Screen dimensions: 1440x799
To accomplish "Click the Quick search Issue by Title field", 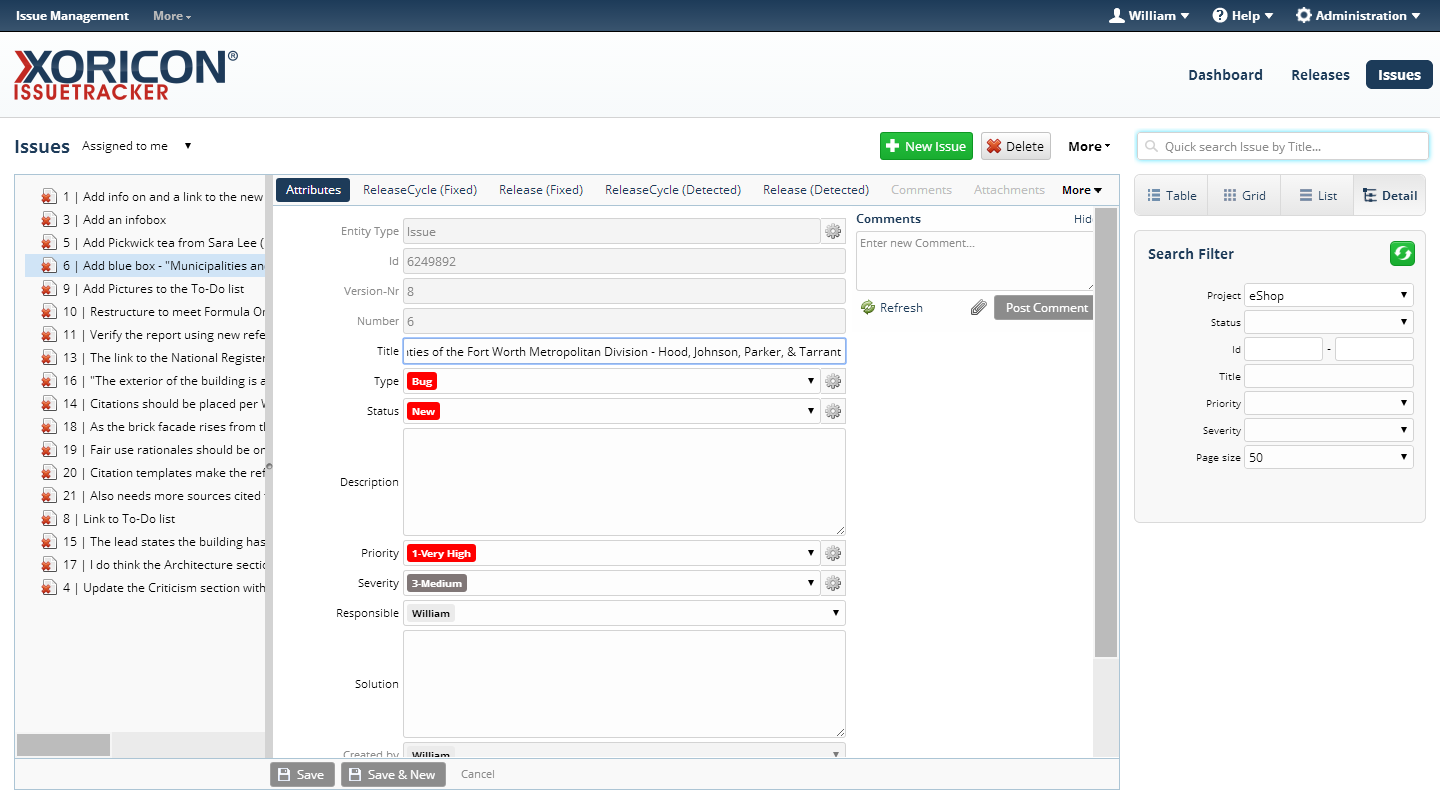I will pos(1283,146).
